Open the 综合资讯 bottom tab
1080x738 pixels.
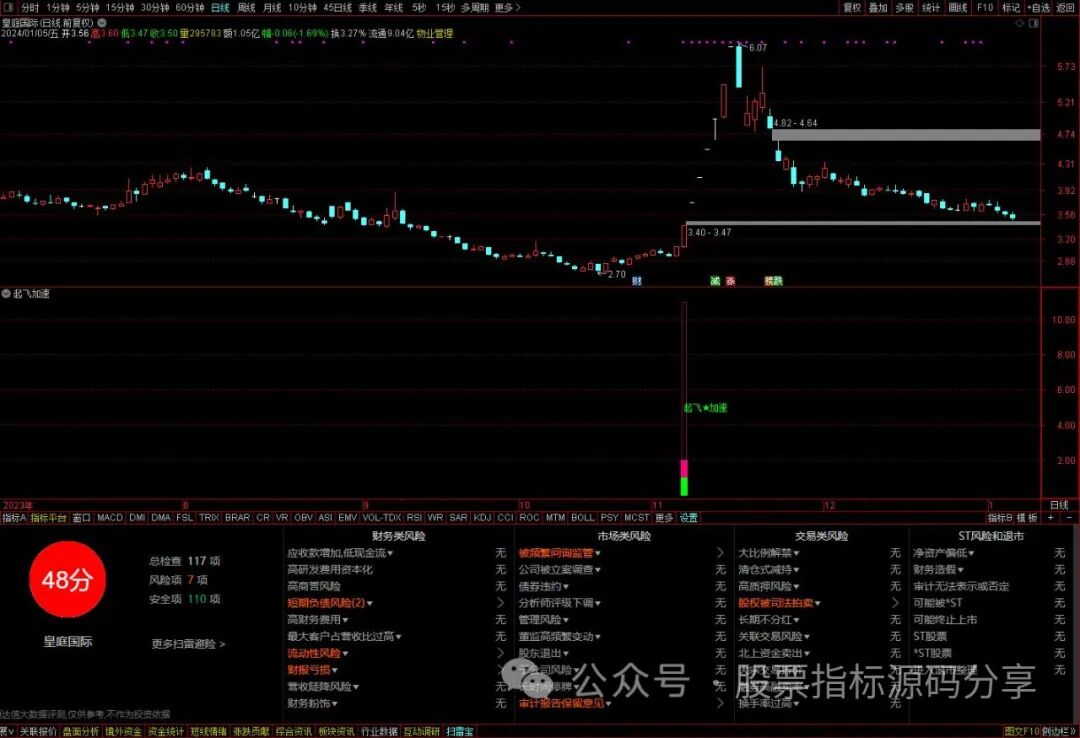pyautogui.click(x=294, y=732)
